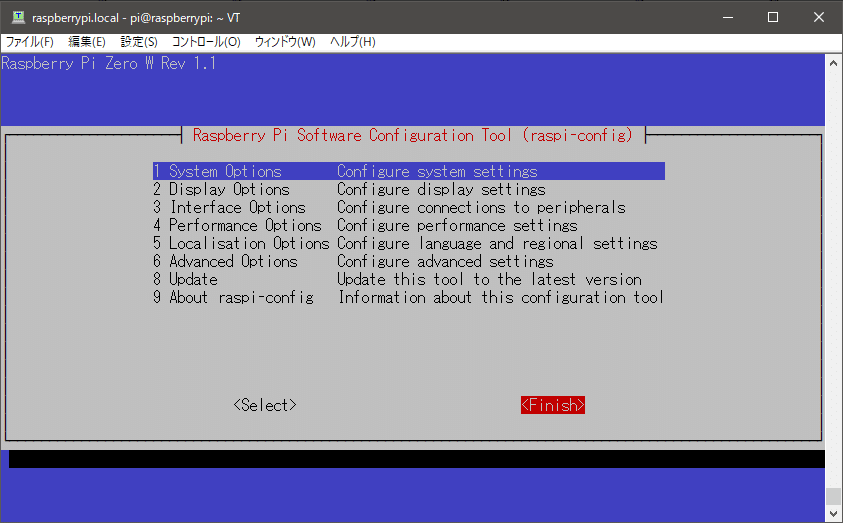Image resolution: width=843 pixels, height=523 pixels.
Task: Click 'Configure performance settings' description
Action: pyautogui.click(x=458, y=225)
